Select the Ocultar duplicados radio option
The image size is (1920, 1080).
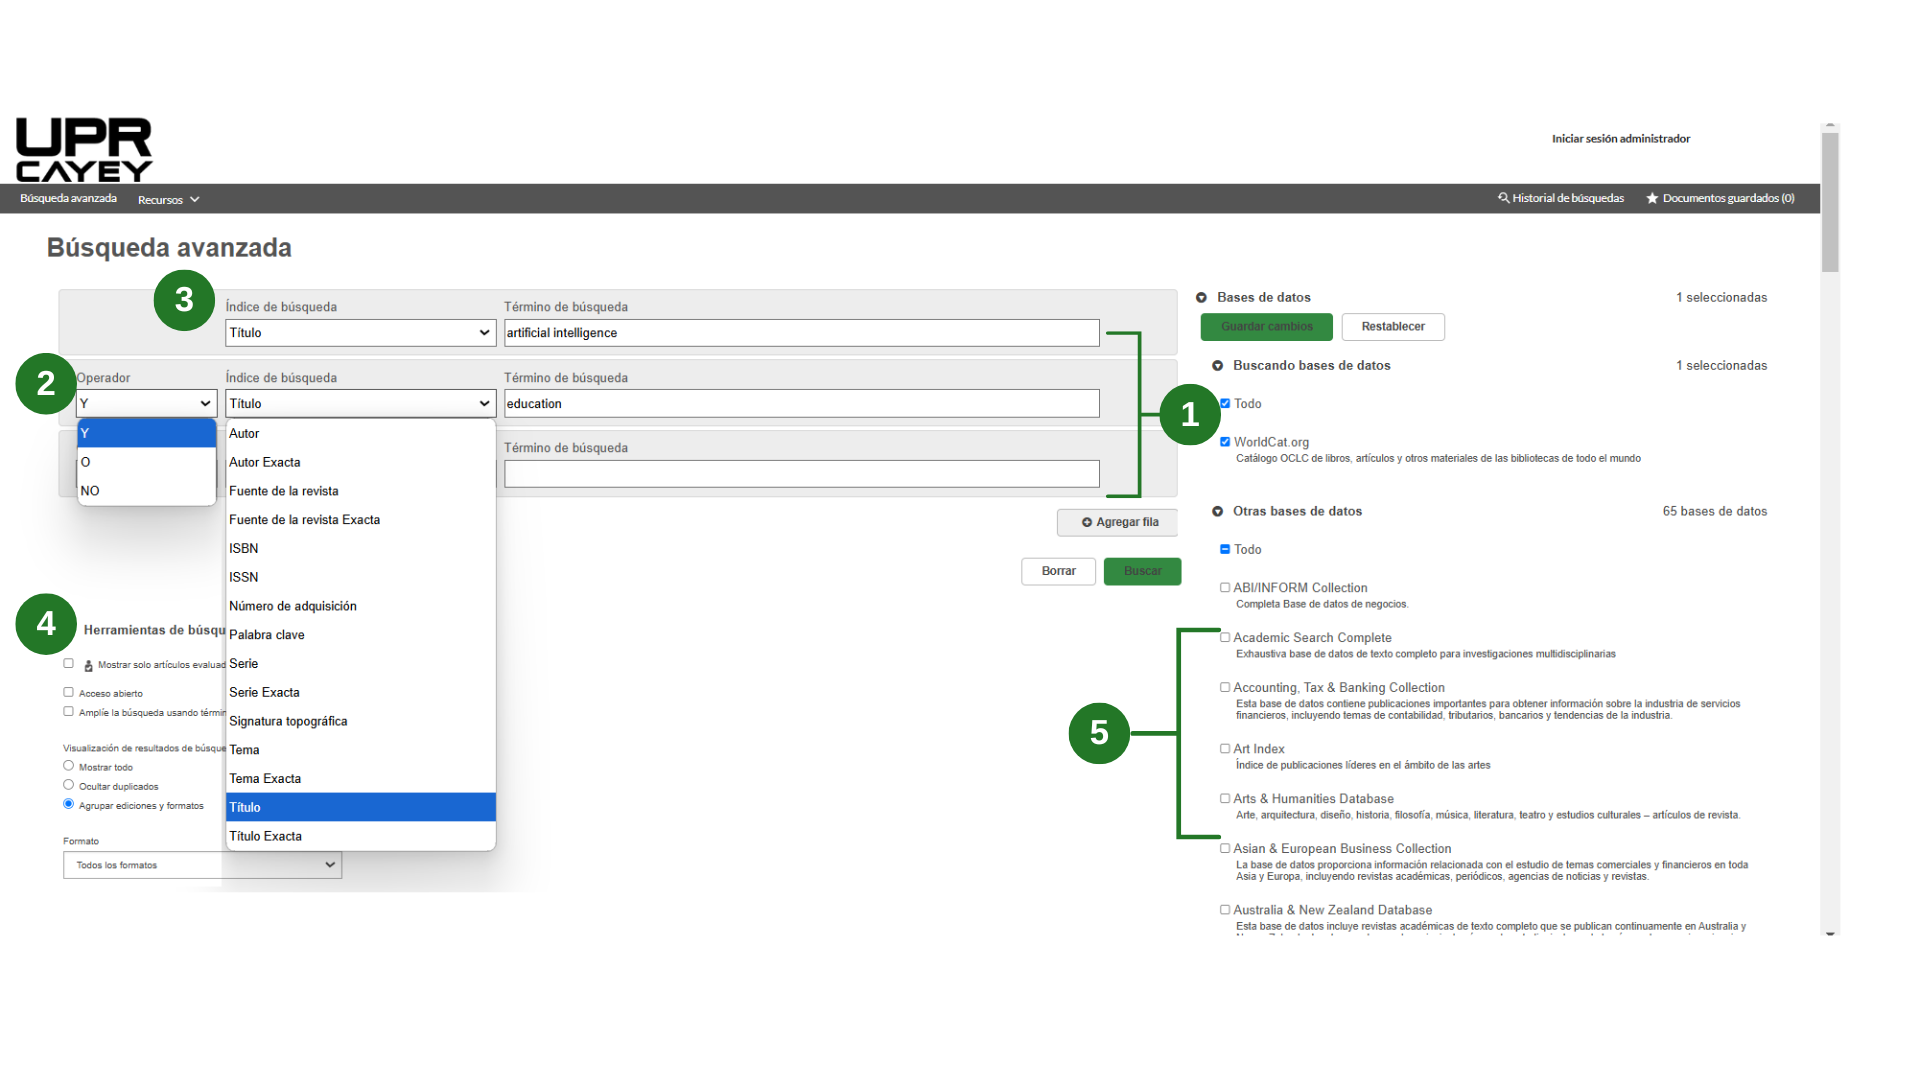(x=69, y=785)
